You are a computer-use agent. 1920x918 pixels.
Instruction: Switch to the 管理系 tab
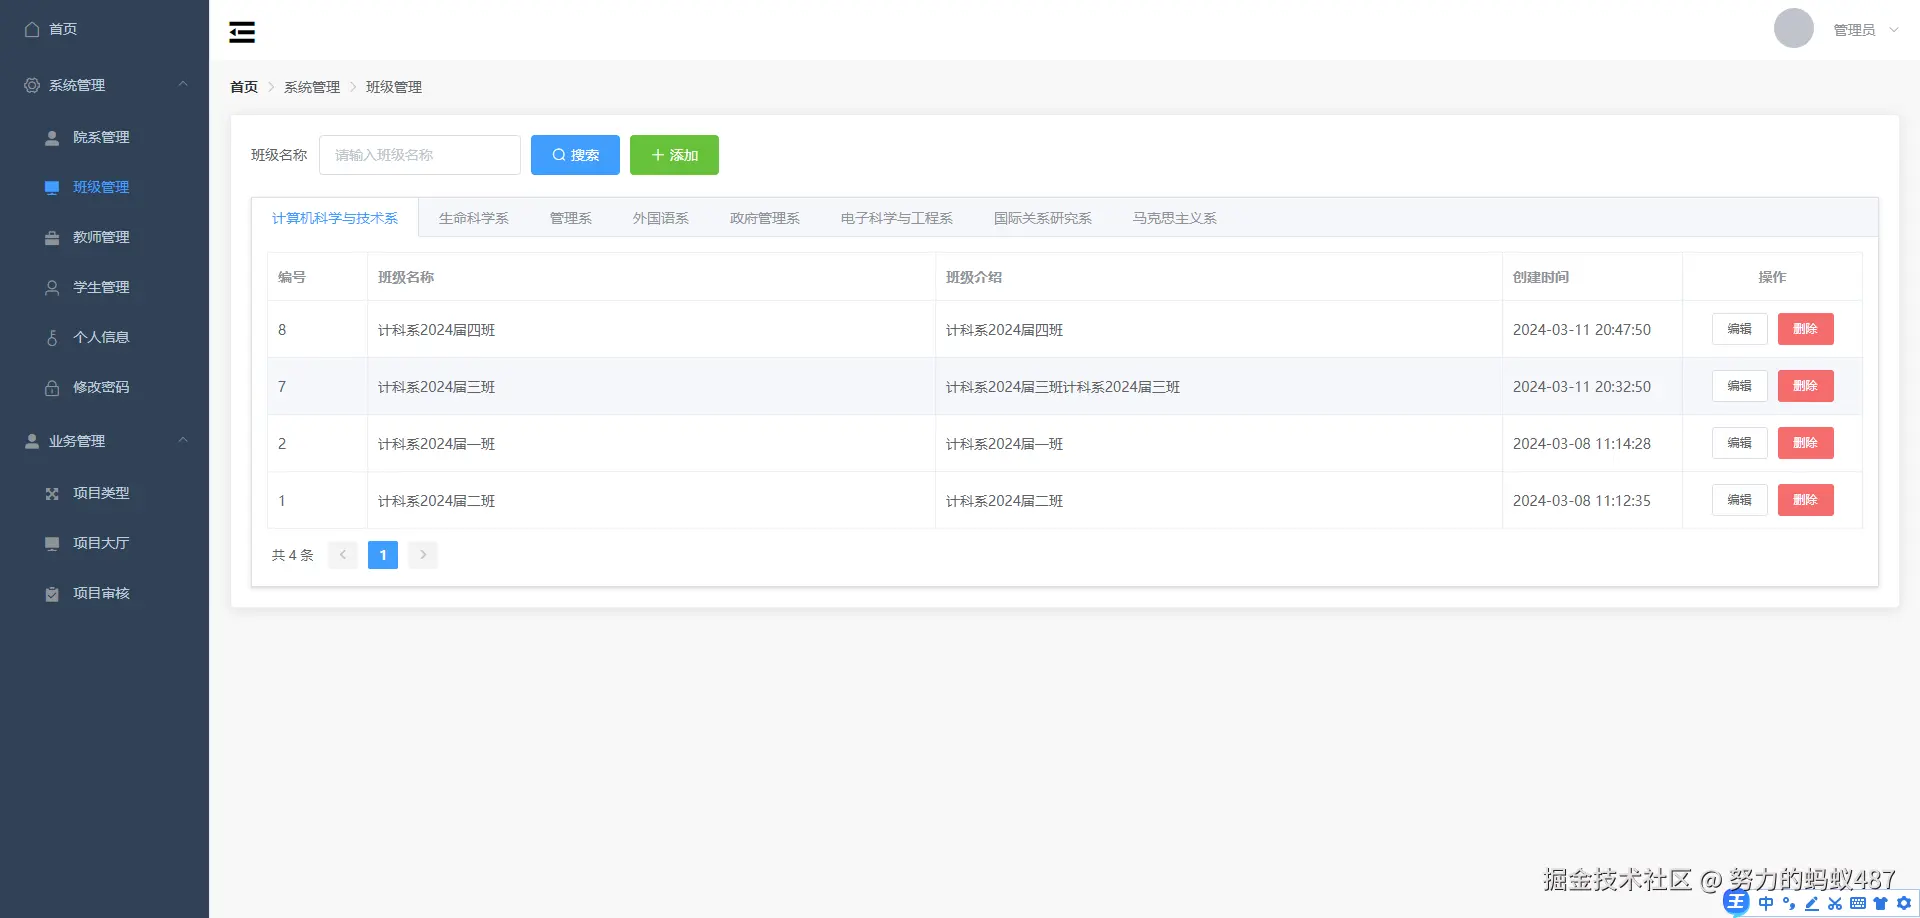[x=571, y=218]
